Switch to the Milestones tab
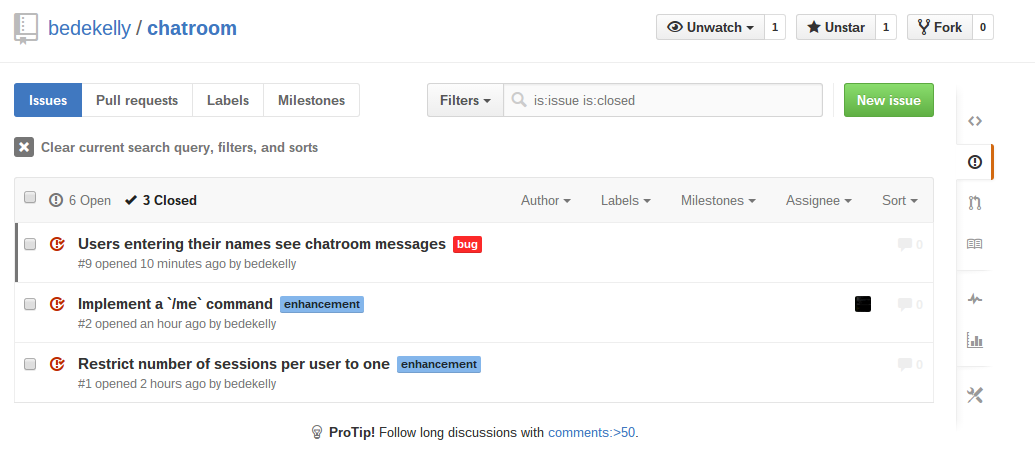1035x470 pixels. 312,100
